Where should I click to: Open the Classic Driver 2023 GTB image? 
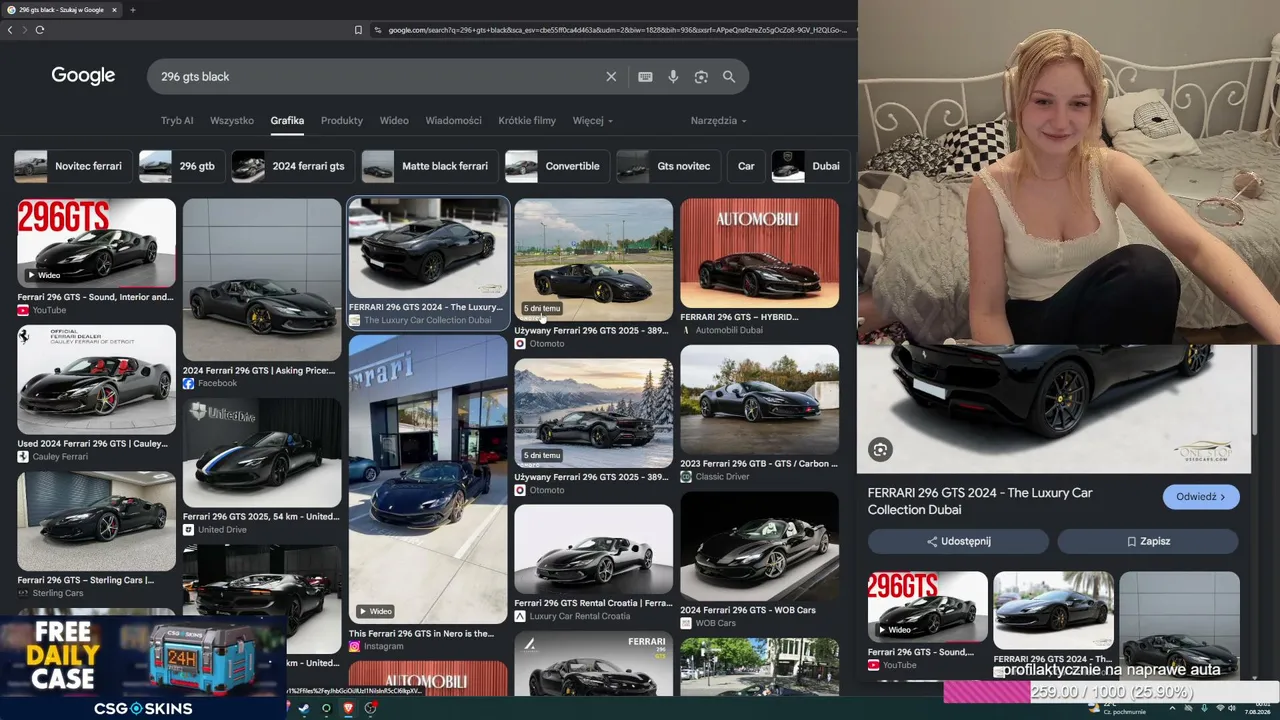coord(760,400)
